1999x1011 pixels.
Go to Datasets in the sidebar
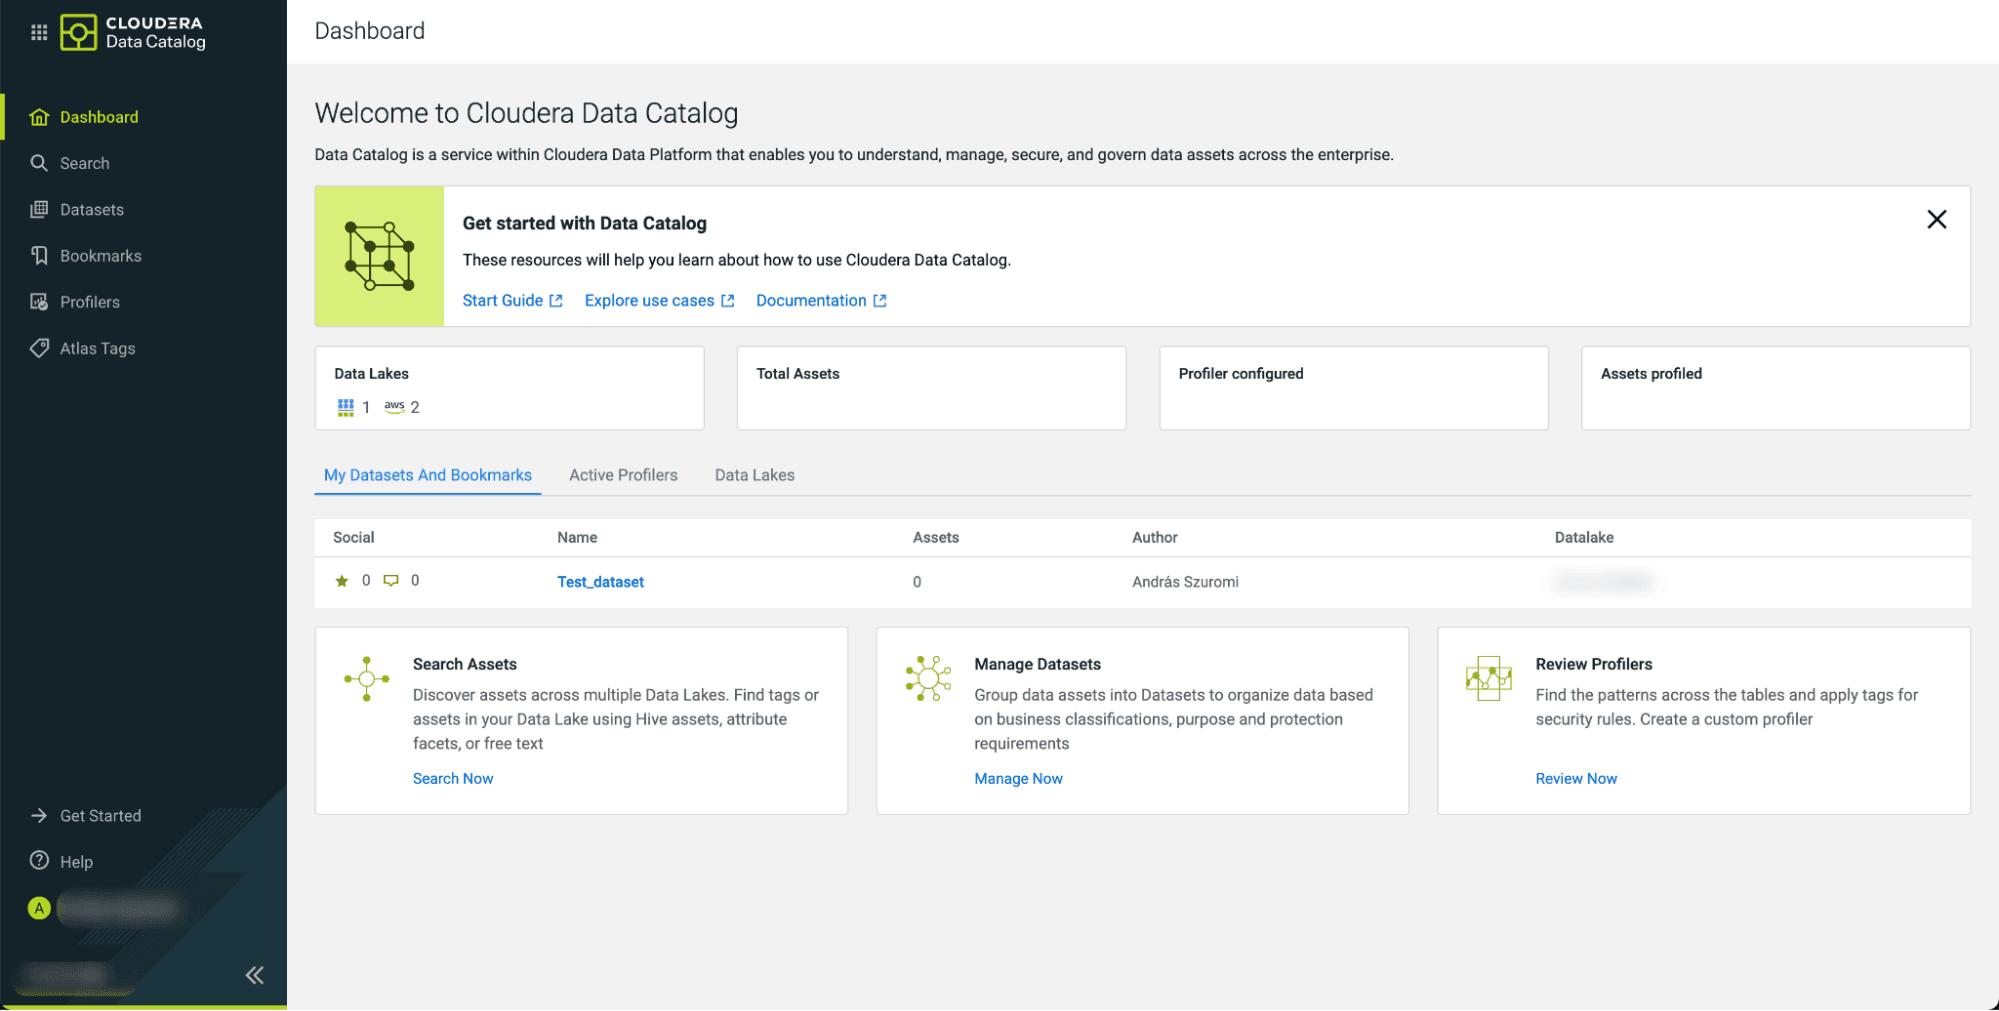pos(91,210)
